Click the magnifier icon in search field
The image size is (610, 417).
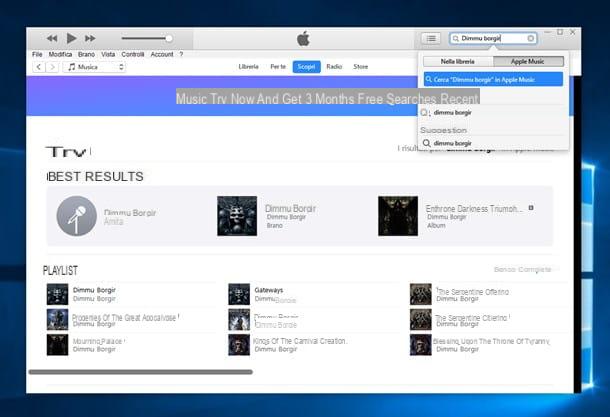pyautogui.click(x=456, y=38)
